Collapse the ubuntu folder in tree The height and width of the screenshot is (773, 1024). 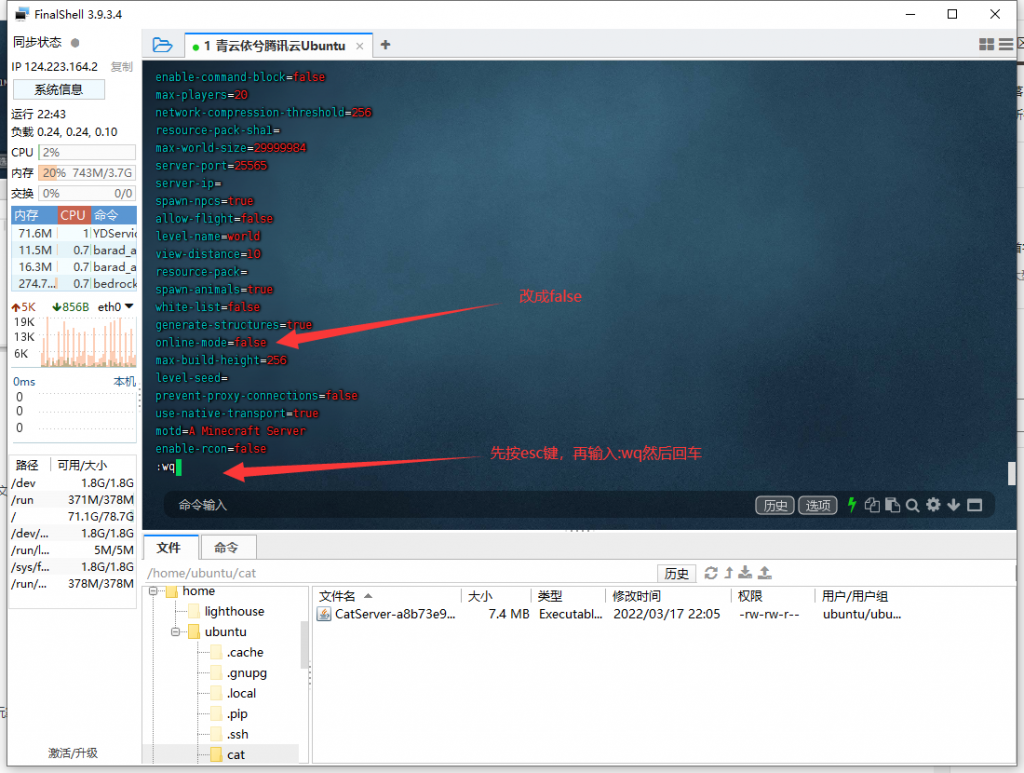175,632
